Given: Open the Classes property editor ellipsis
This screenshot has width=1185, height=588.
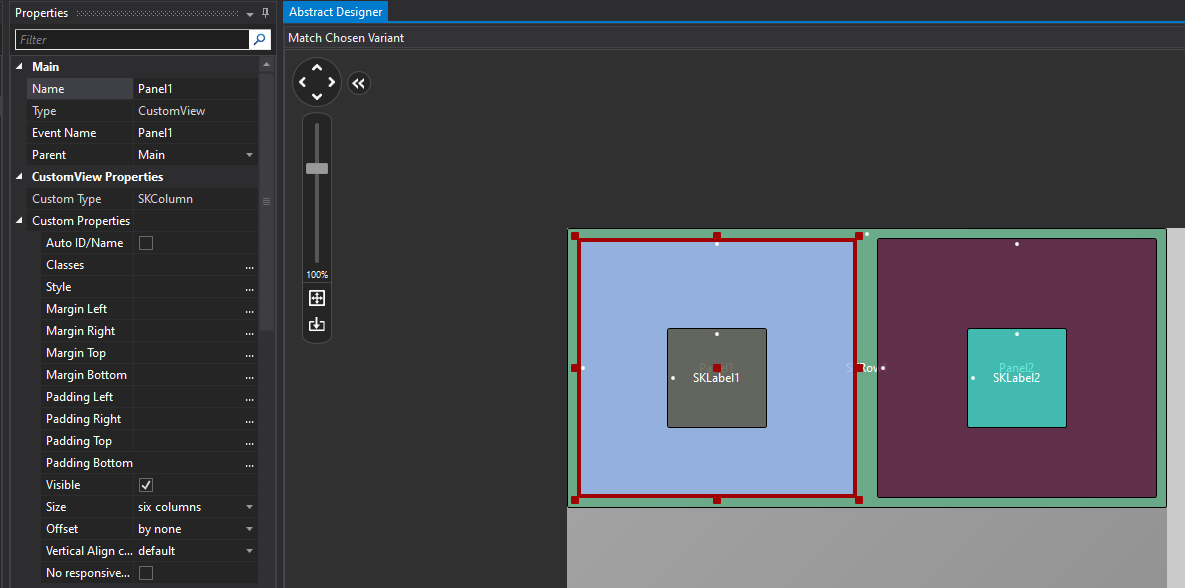Looking at the screenshot, I should tap(249, 266).
